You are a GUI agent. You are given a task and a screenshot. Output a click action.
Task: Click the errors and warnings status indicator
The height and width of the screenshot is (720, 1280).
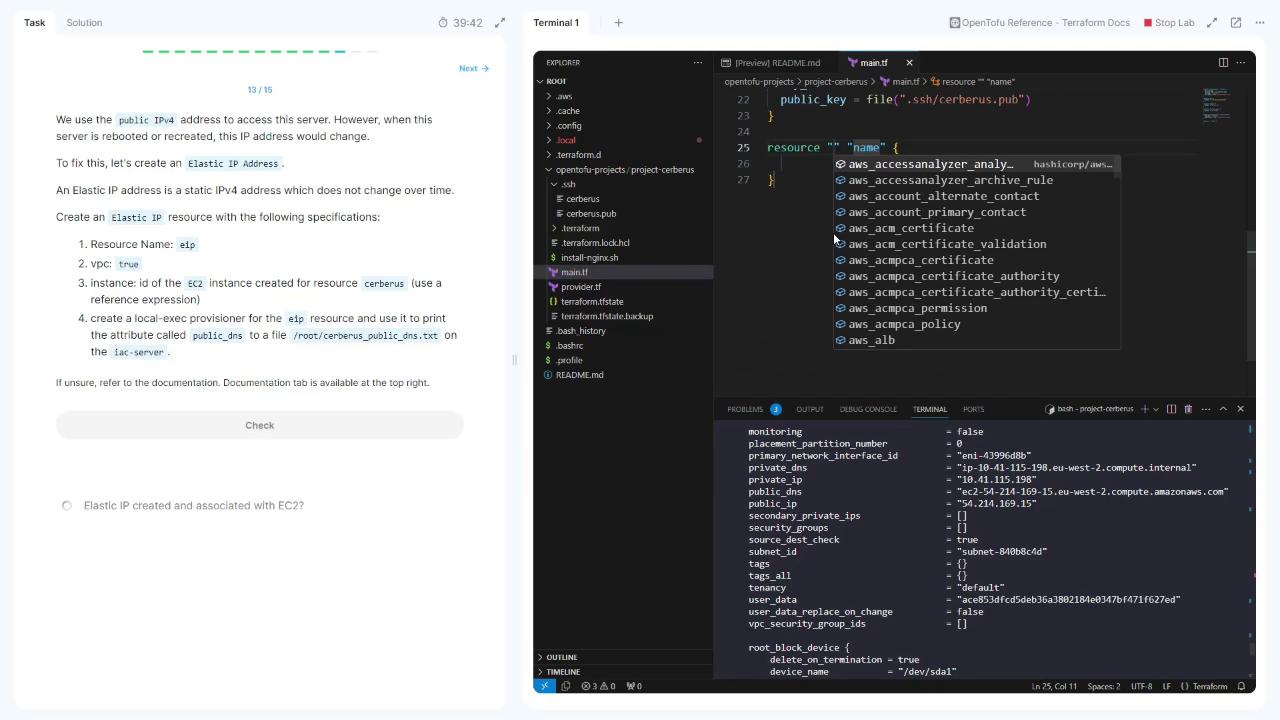pos(598,686)
